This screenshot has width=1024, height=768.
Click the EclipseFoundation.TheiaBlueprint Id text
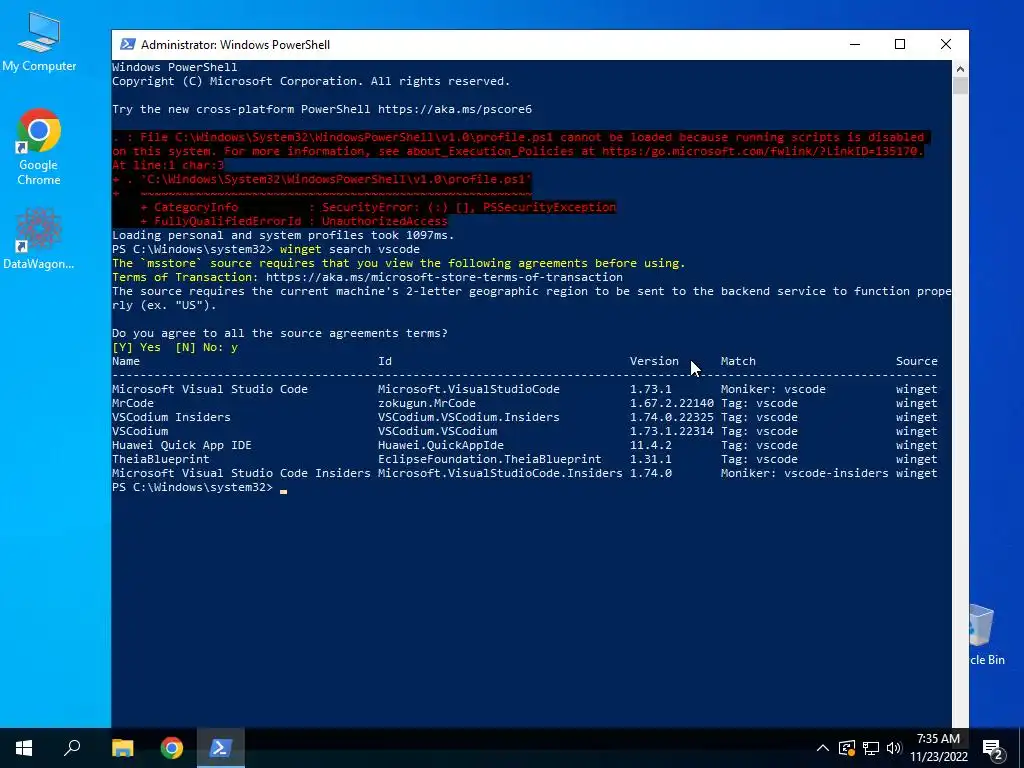489,459
